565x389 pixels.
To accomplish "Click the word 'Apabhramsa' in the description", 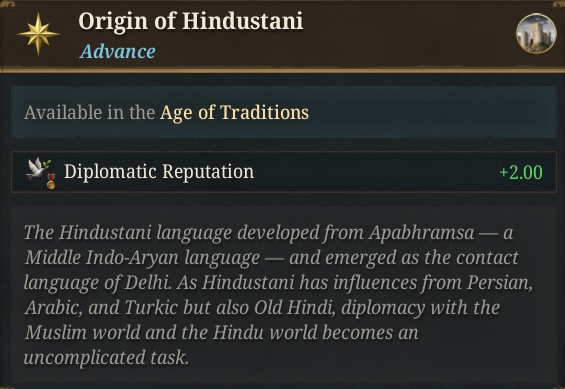I will tap(421, 233).
